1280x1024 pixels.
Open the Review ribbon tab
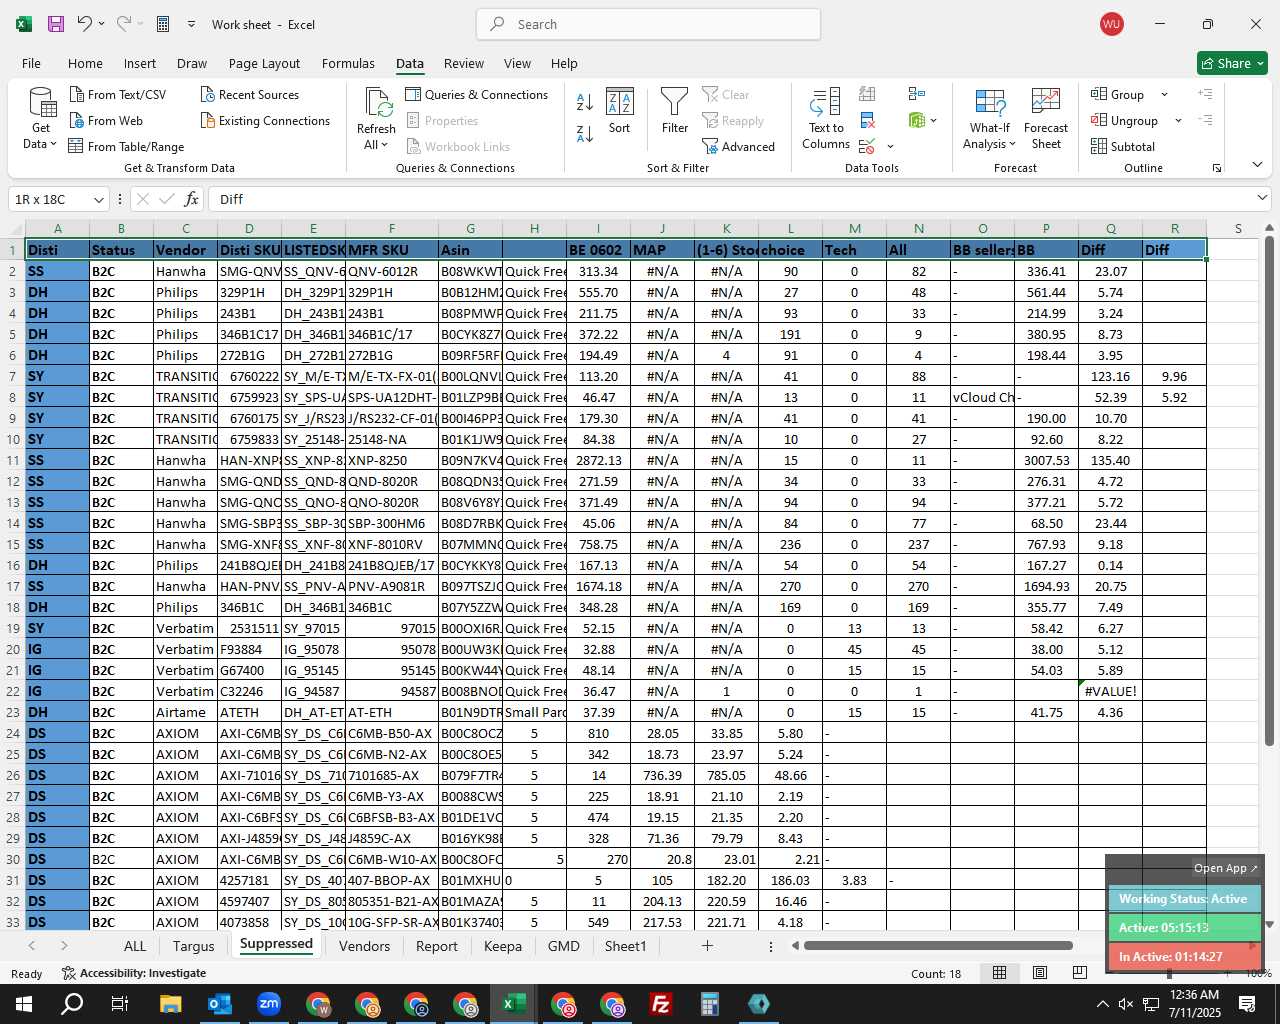pos(464,63)
